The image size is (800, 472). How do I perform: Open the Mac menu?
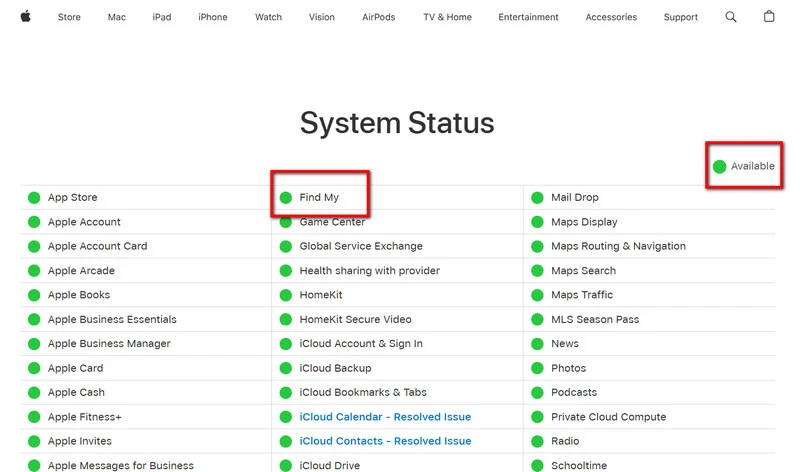pos(116,17)
